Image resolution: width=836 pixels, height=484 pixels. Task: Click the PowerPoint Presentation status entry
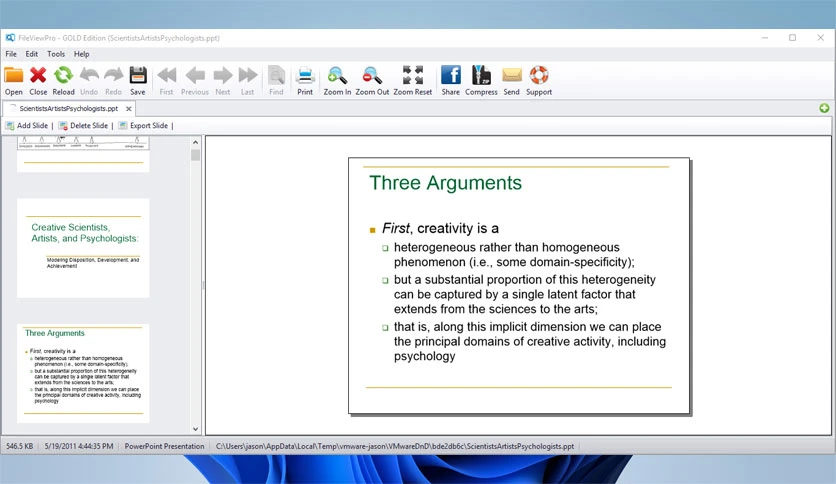164,446
